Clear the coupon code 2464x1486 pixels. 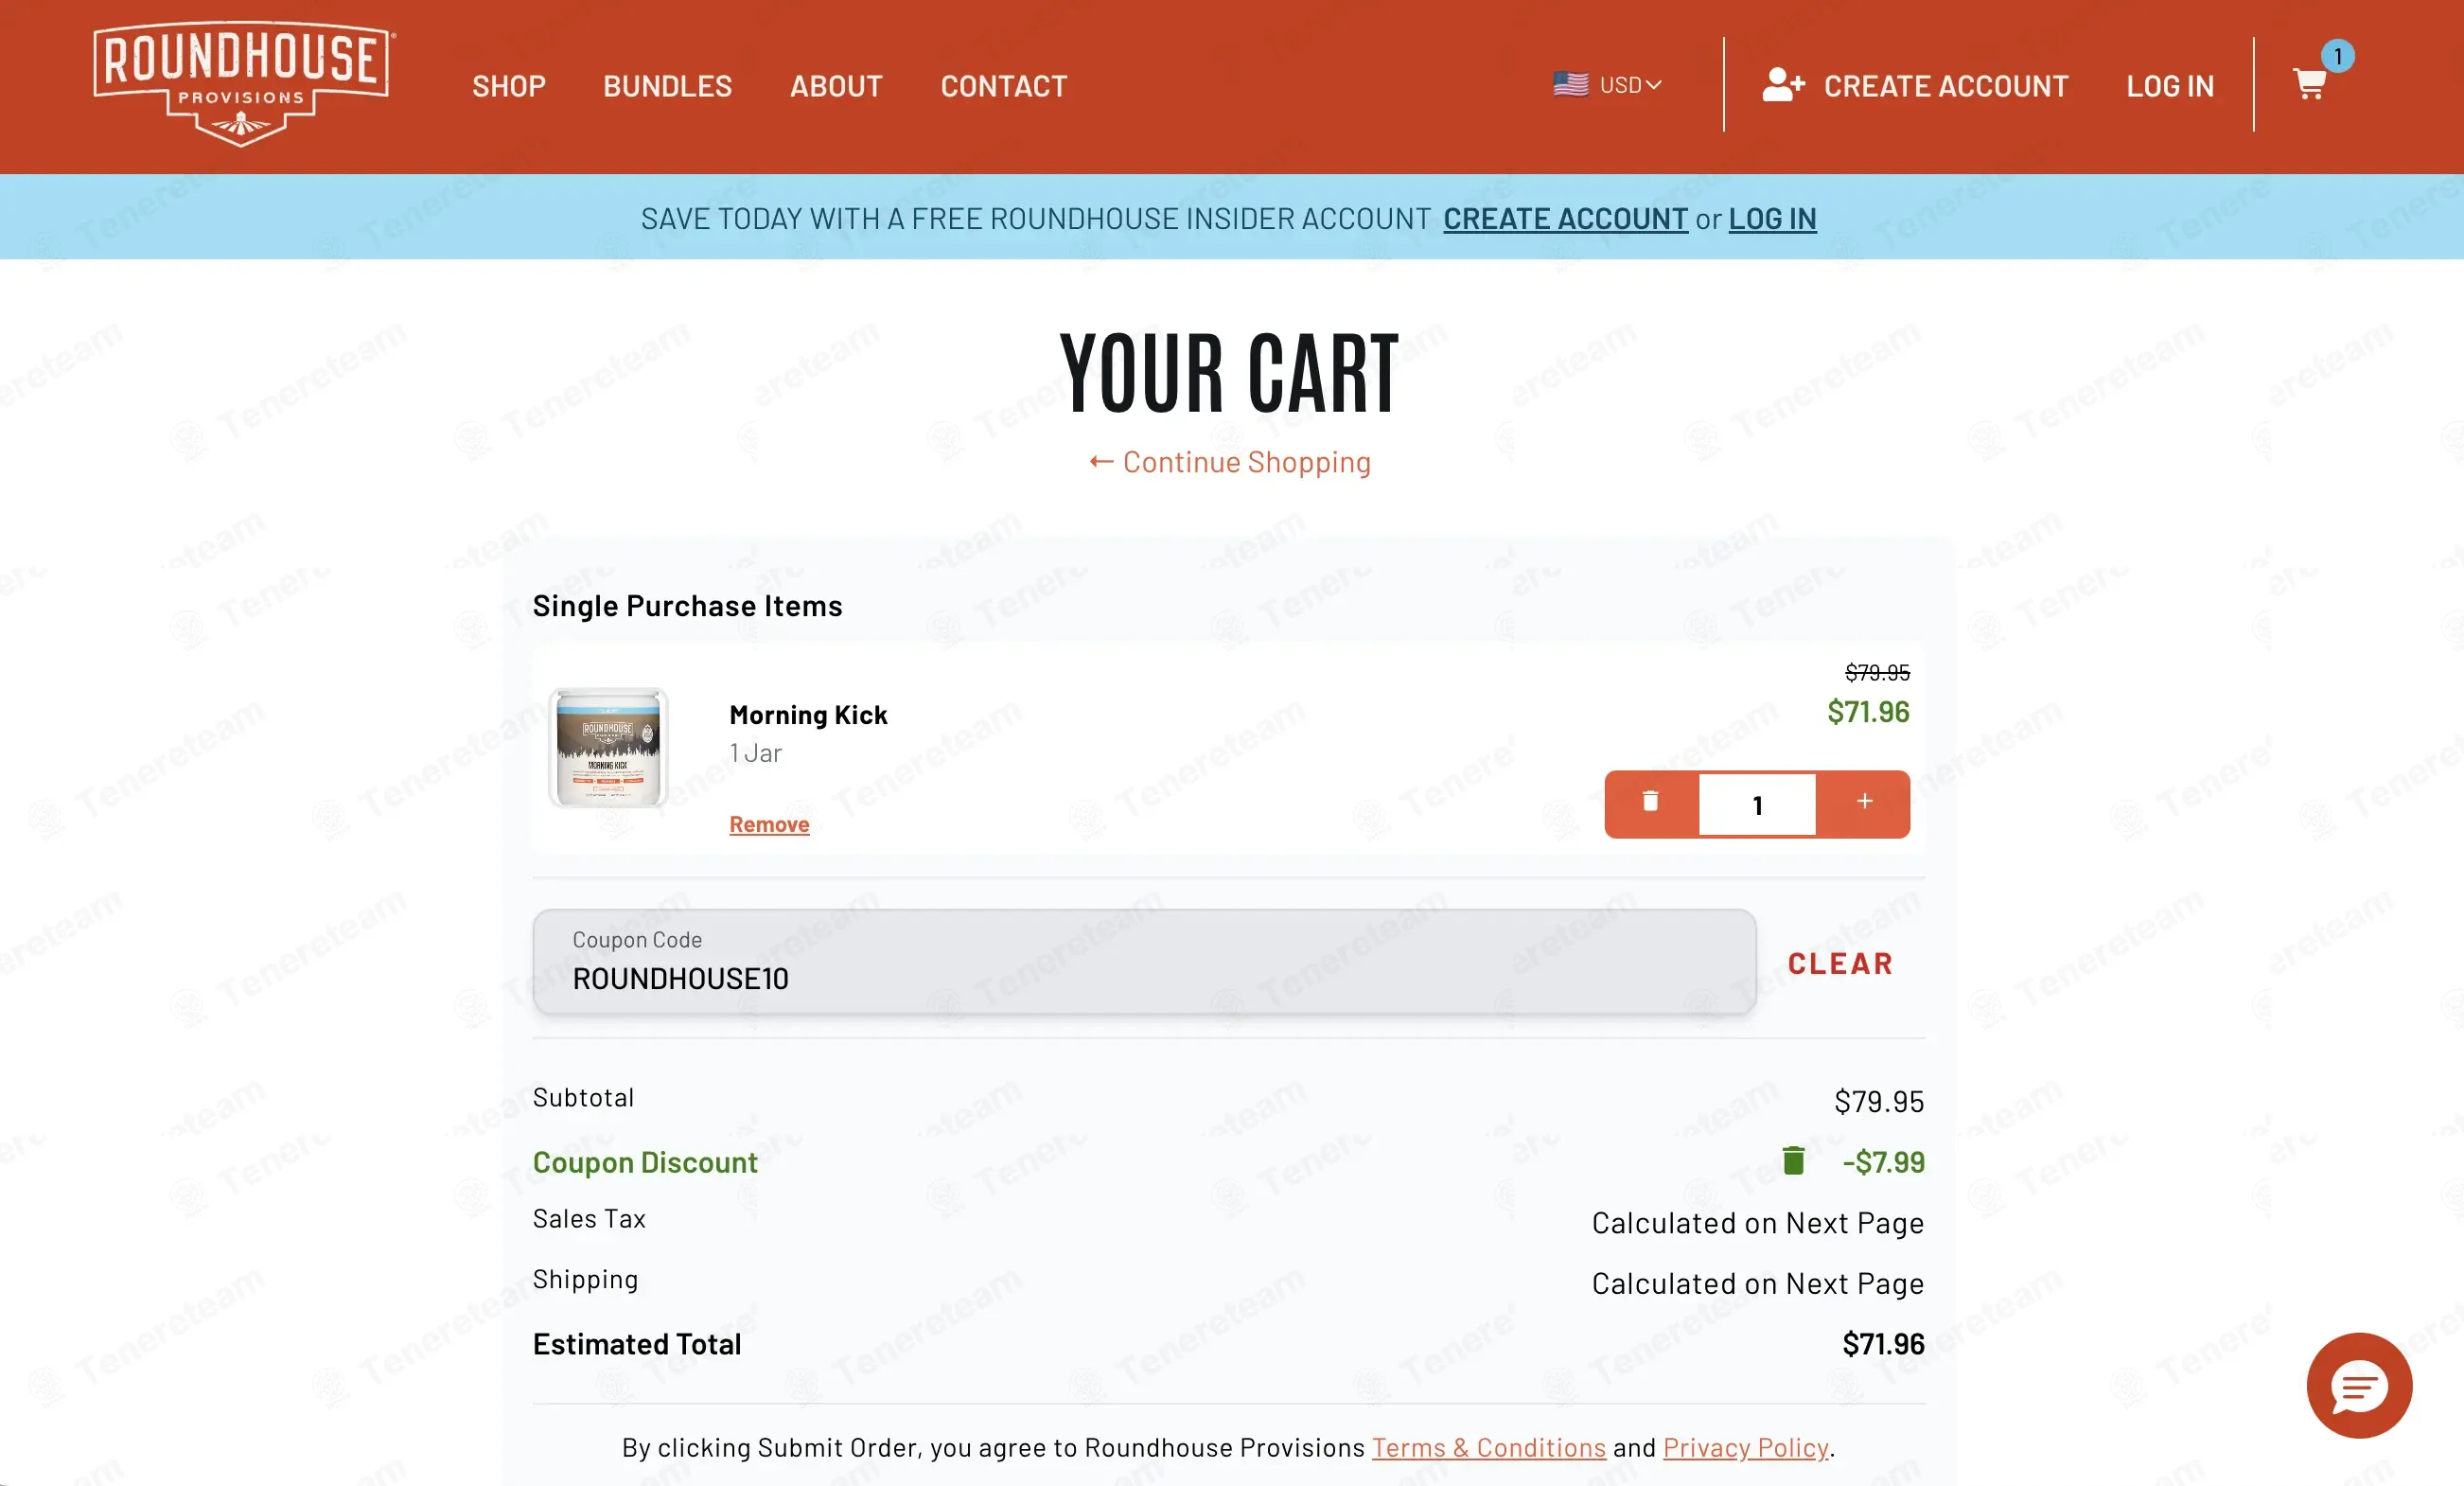point(1840,963)
